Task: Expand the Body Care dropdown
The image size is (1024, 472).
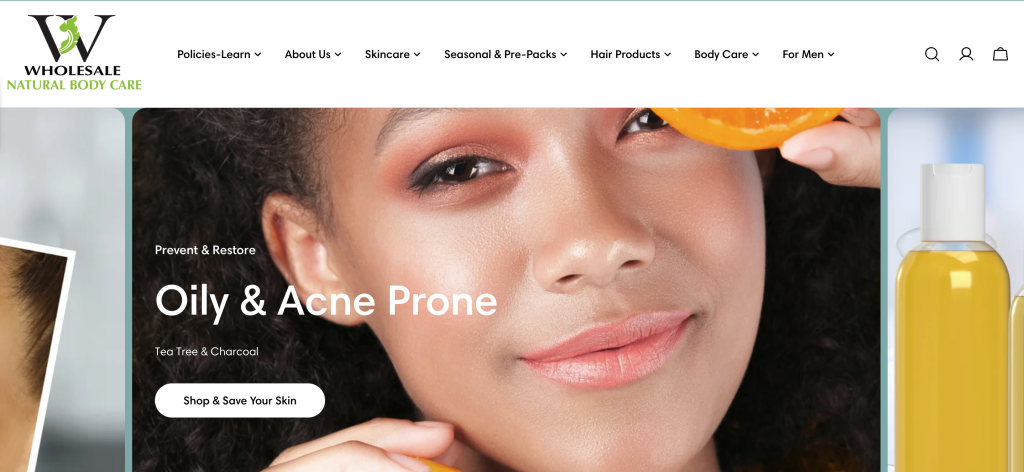Action: pyautogui.click(x=726, y=54)
